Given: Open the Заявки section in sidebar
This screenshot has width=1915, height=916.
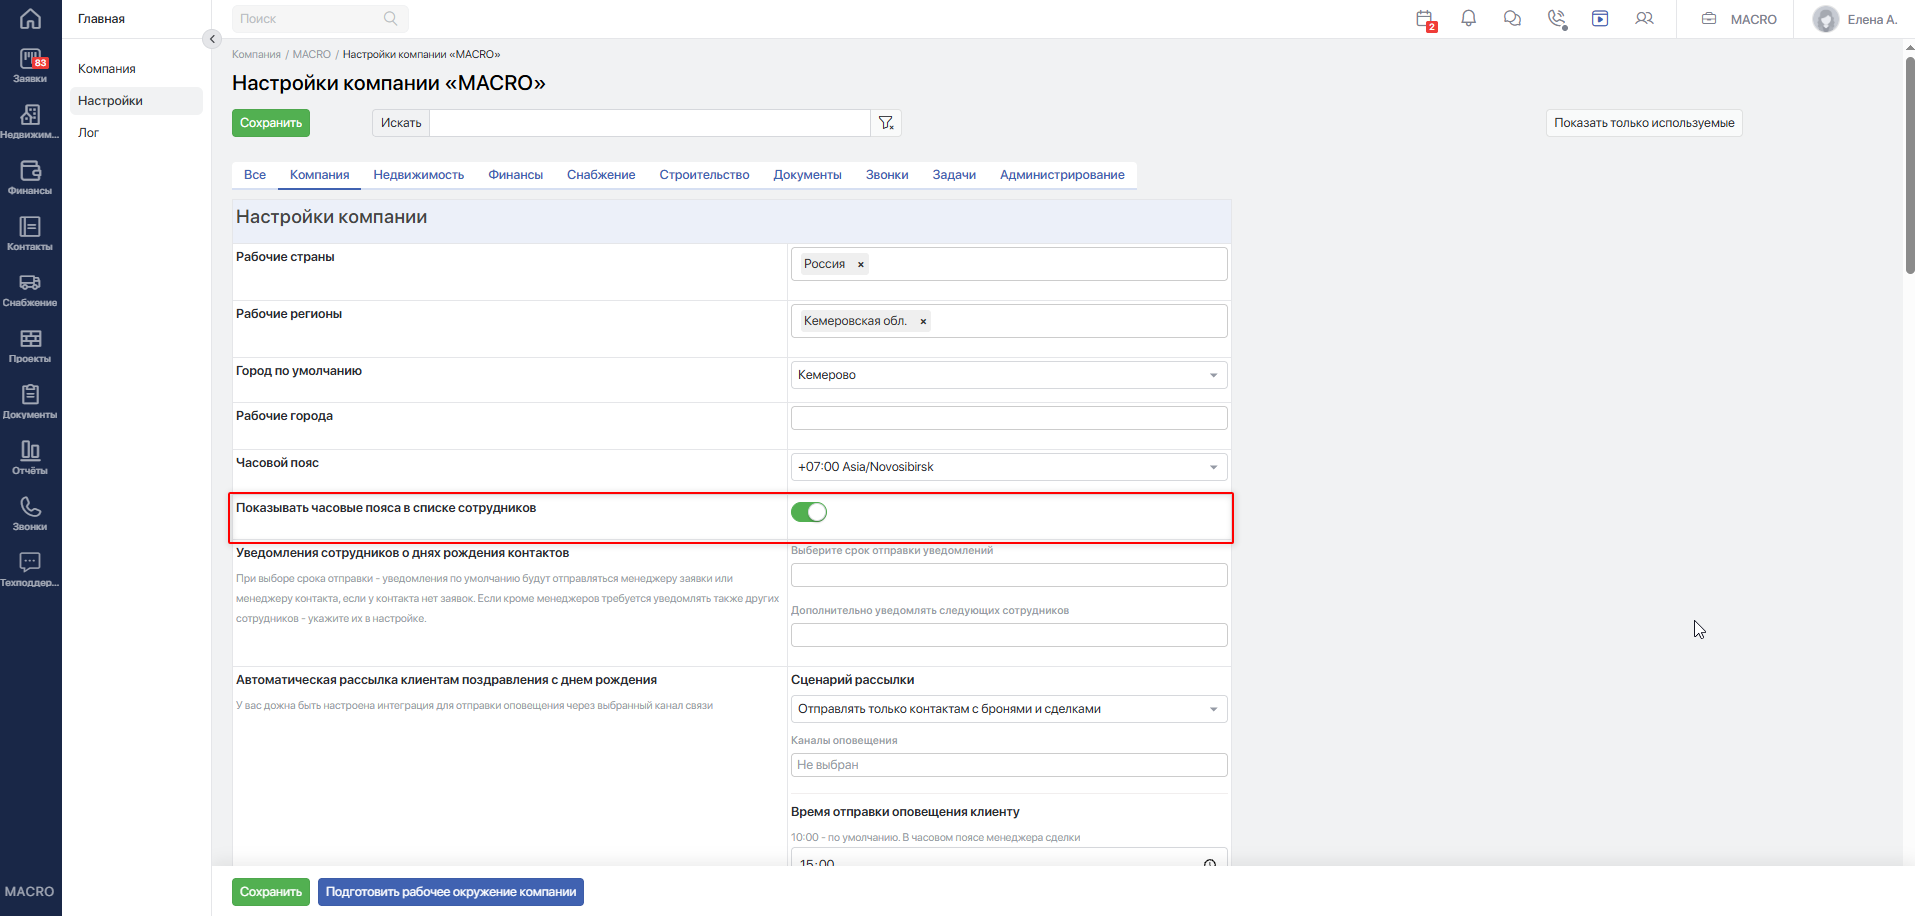Looking at the screenshot, I should 30,66.
